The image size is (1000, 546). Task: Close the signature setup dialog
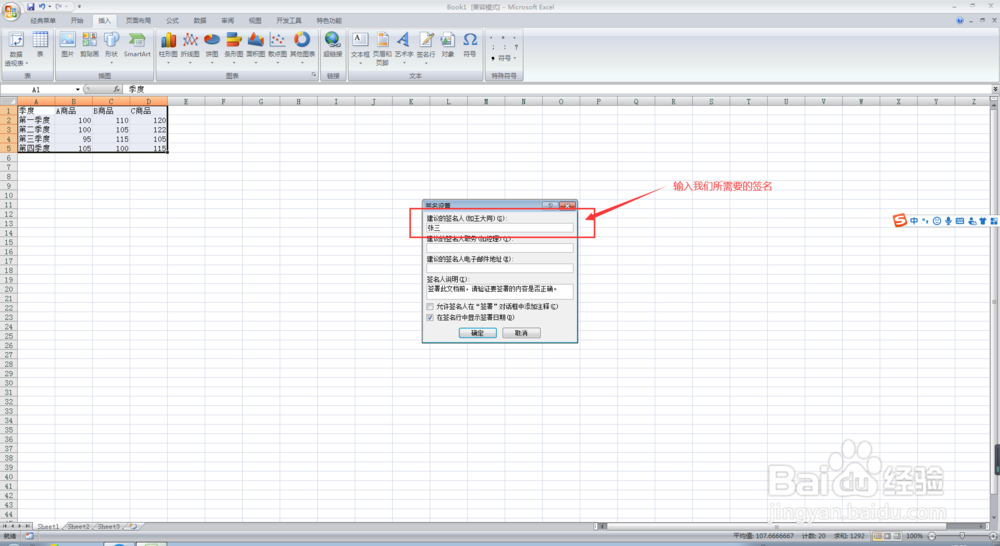pos(567,205)
